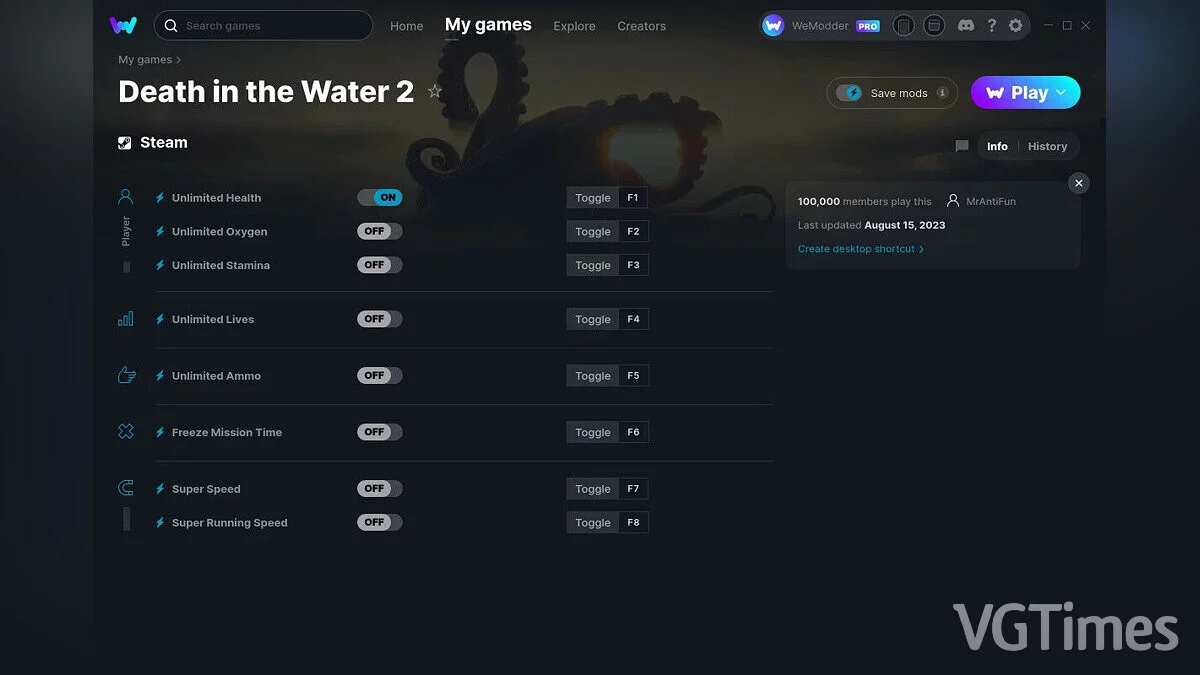1200x675 pixels.
Task: Toggle the Save mods switch
Action: pyautogui.click(x=849, y=93)
